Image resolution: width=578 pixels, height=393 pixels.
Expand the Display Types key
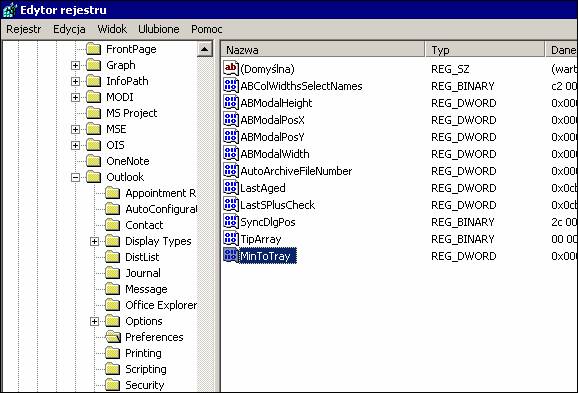tap(94, 241)
